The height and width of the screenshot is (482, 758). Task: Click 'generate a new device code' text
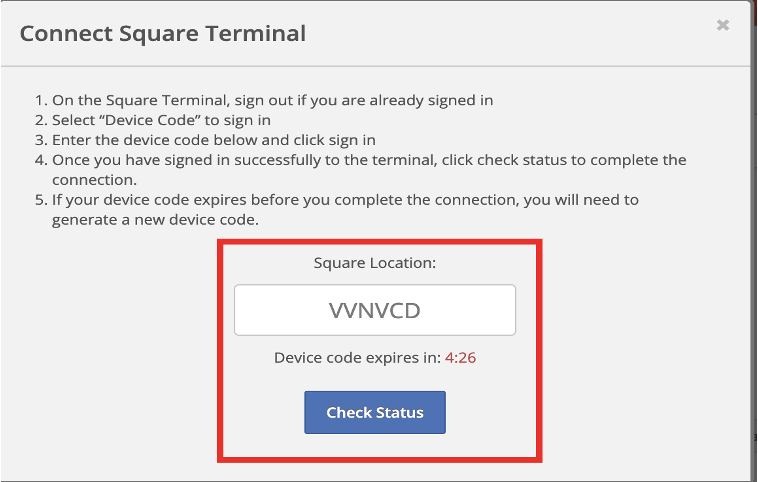coord(155,220)
